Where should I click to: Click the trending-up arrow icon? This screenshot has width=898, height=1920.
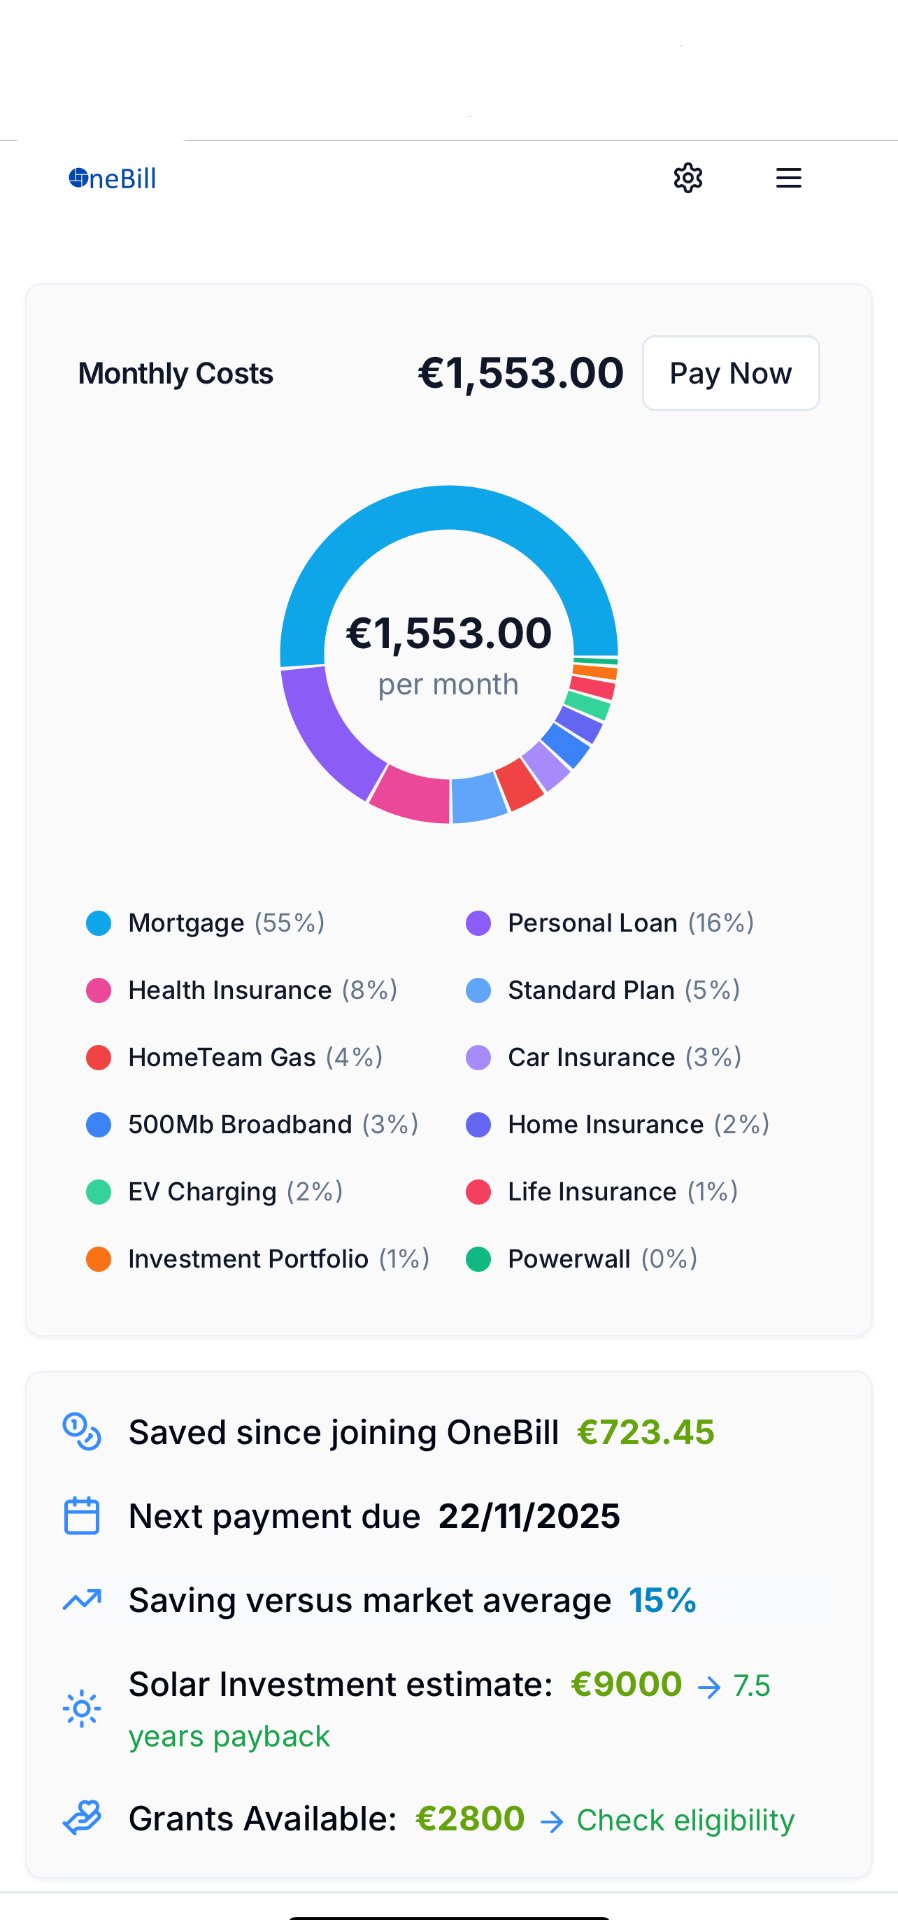pos(82,1599)
